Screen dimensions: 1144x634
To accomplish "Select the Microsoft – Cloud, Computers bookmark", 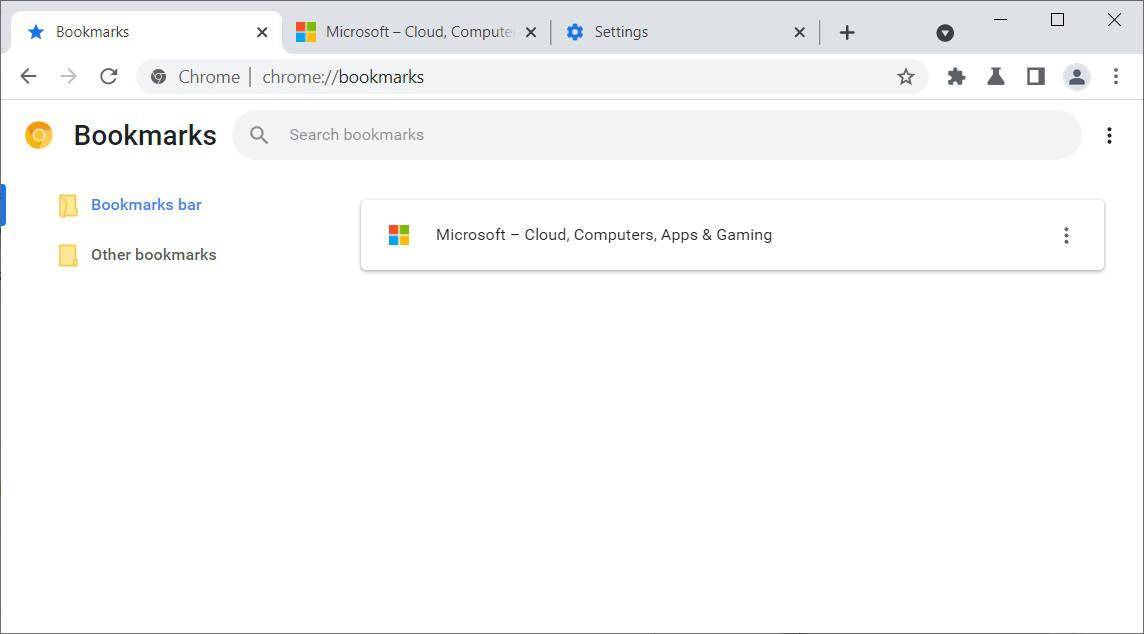I will pyautogui.click(x=732, y=235).
